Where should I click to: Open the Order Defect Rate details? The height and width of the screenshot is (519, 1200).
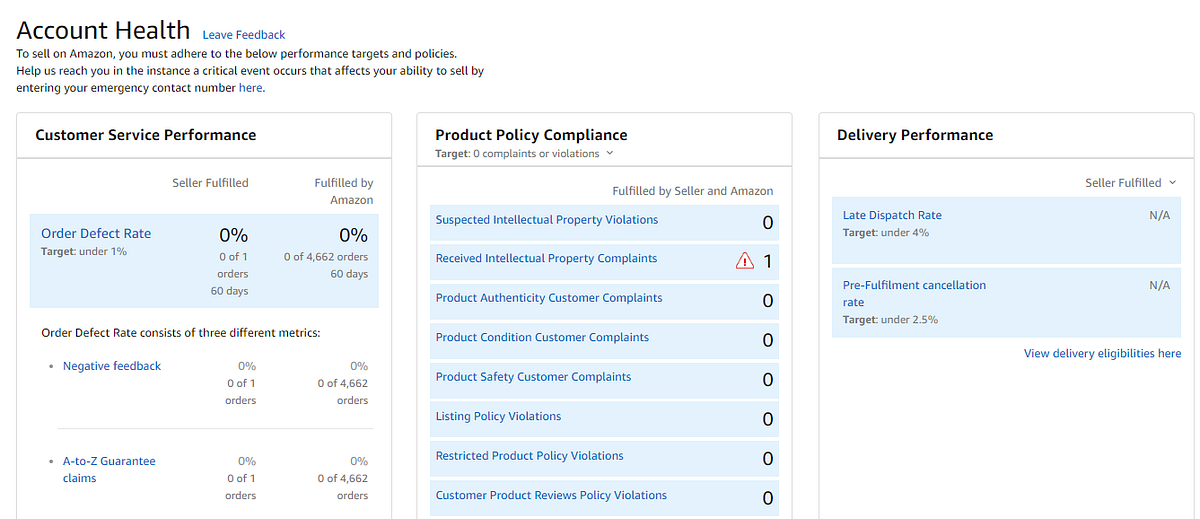pos(96,233)
